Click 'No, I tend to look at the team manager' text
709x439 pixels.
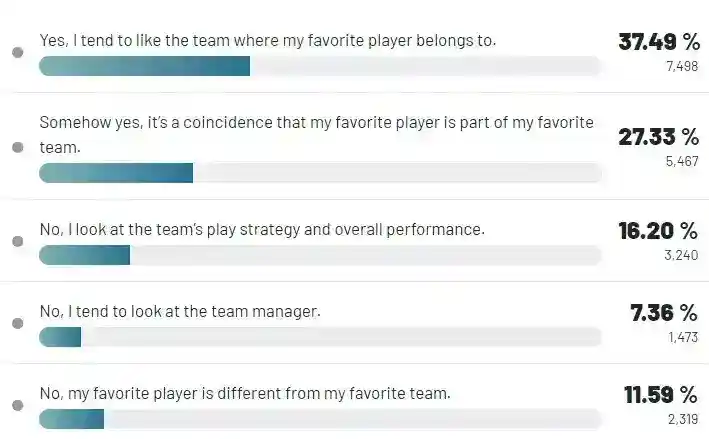tap(180, 311)
